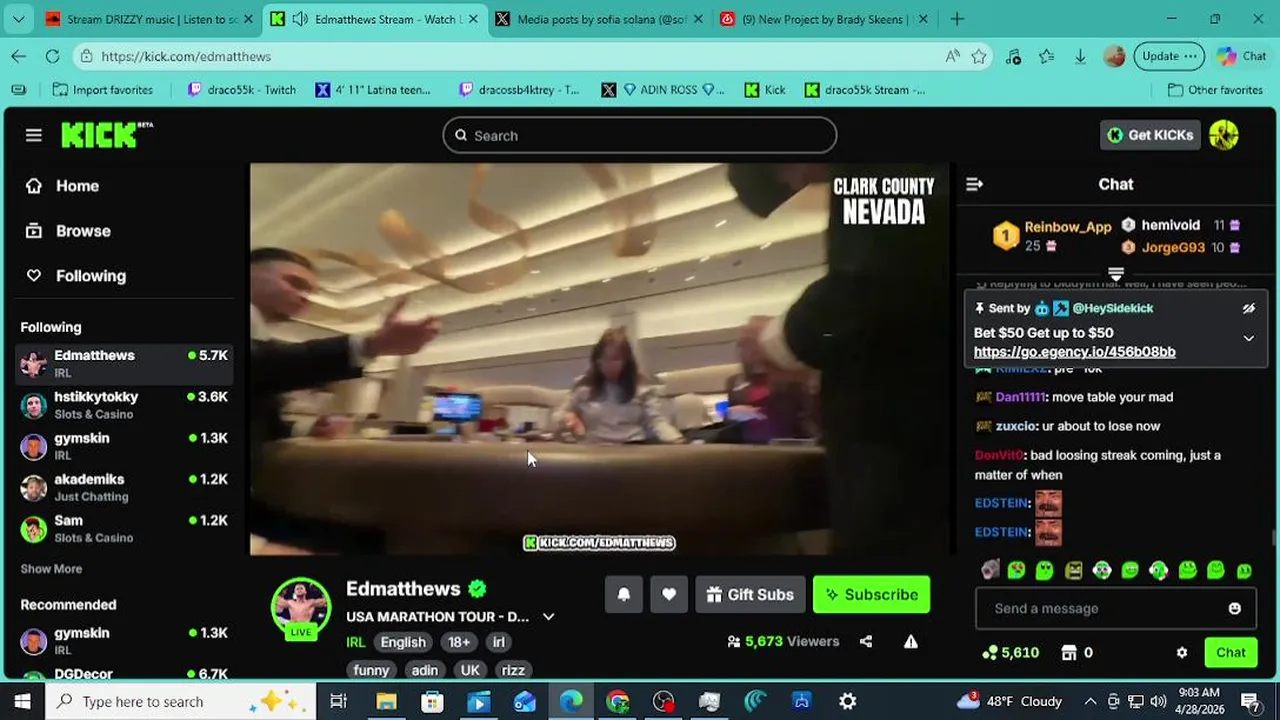
Task: Open chat settings gear icon
Action: coord(1182,652)
